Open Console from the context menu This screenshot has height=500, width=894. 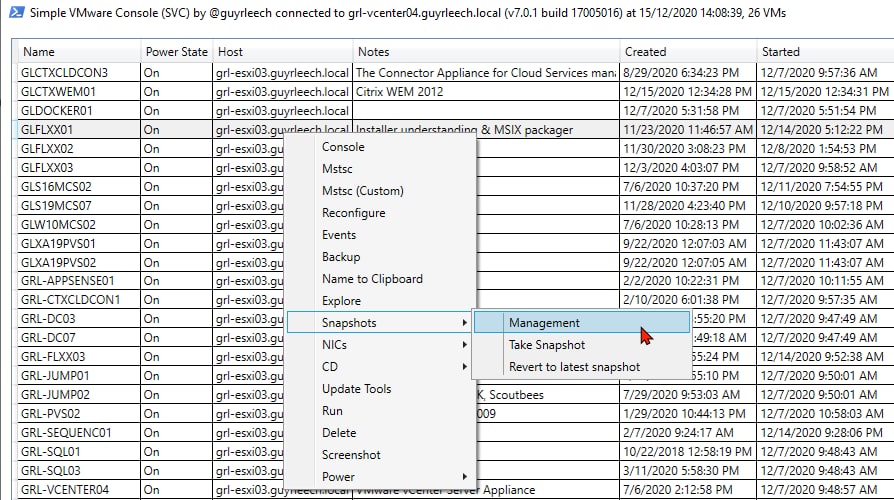click(343, 147)
